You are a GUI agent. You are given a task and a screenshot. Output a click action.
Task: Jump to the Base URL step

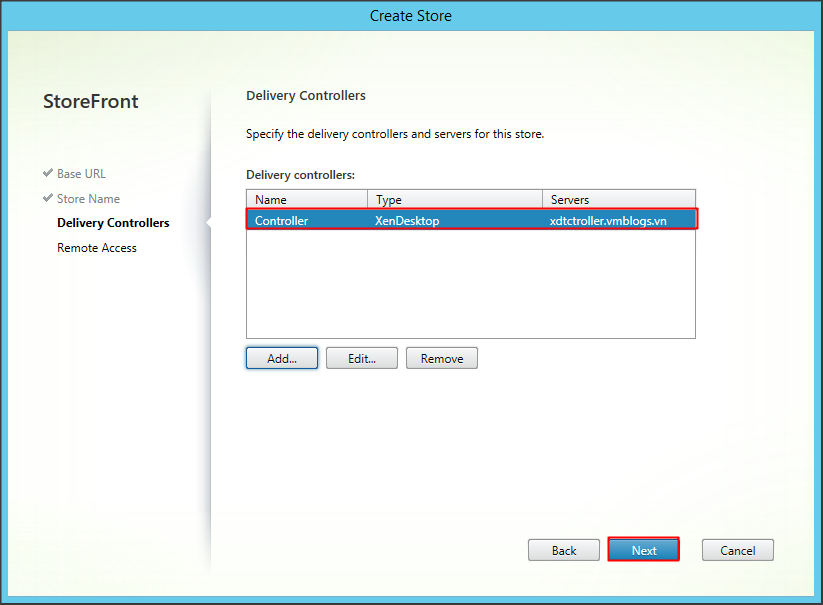[81, 174]
